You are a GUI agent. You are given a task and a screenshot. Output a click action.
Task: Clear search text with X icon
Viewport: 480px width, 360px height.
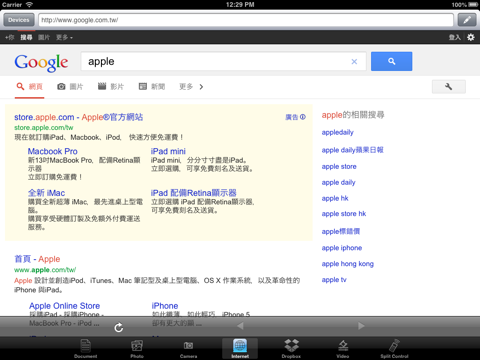coord(354,61)
